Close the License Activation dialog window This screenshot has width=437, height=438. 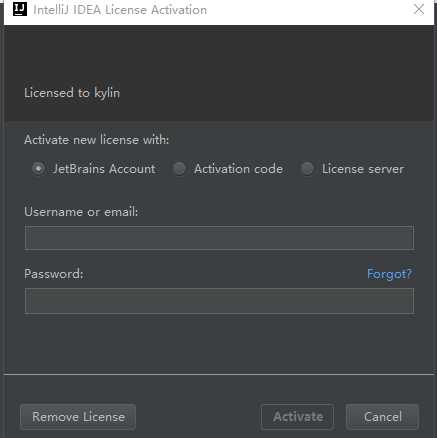tap(419, 9)
